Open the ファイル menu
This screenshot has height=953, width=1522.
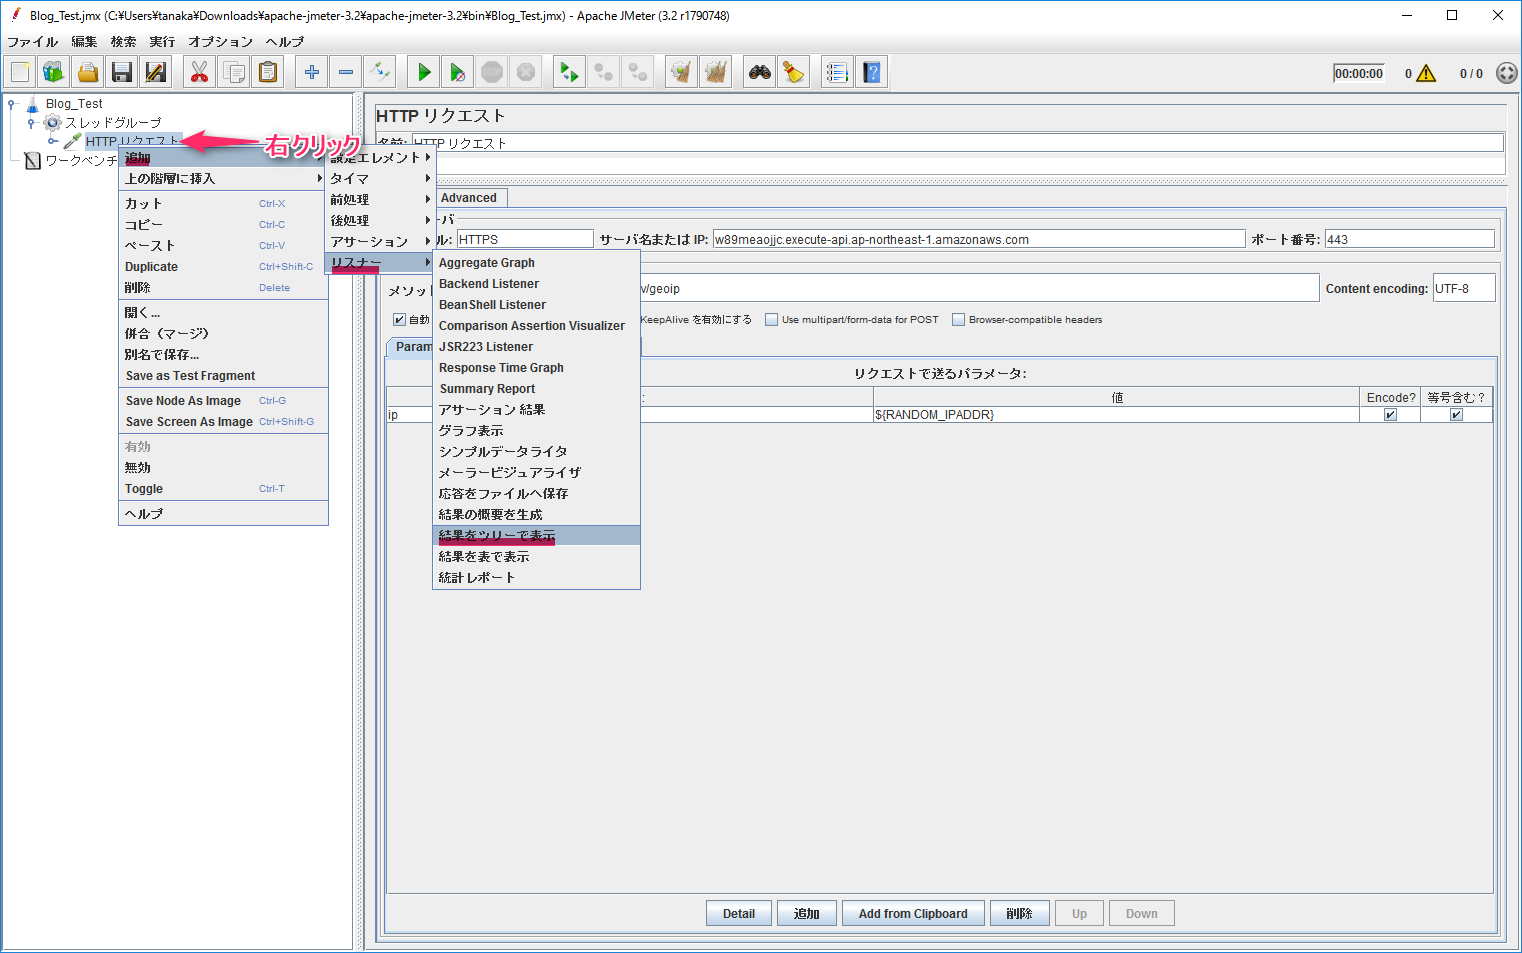pos(32,42)
